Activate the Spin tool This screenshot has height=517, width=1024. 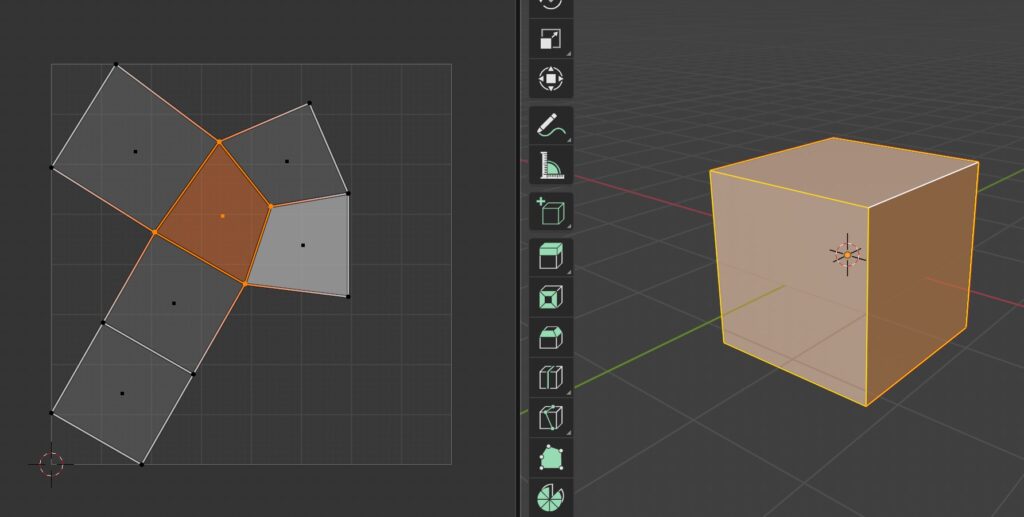pos(550,497)
